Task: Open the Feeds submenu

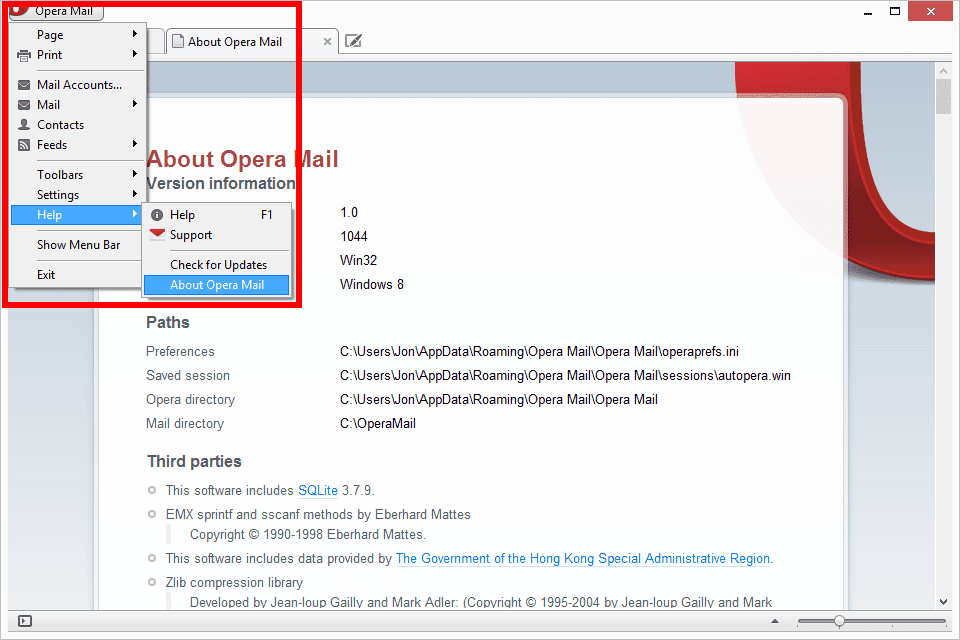Action: coord(78,145)
